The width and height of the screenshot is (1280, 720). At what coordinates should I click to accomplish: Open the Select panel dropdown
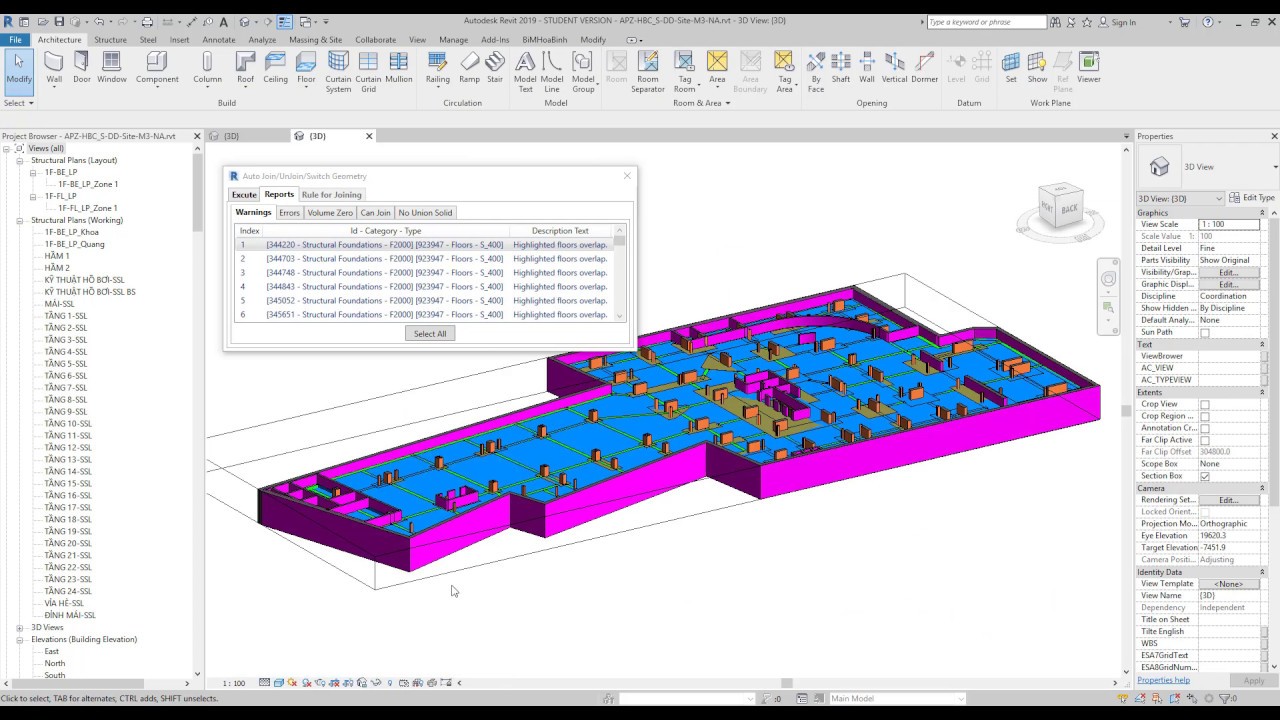[19, 103]
